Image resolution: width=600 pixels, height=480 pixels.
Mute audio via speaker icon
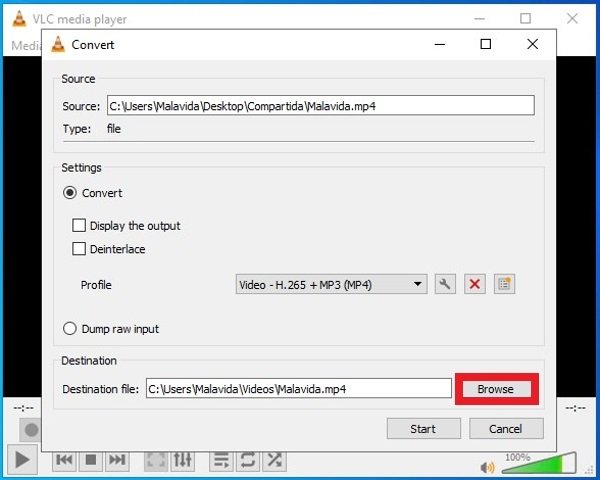488,467
